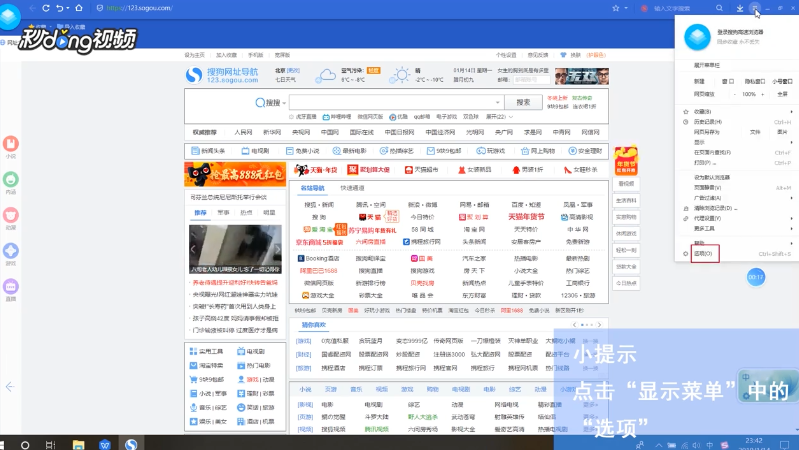This screenshot has height=450, width=799.
Task: Choose 展开菜单栏 in the menu
Action: (706, 65)
